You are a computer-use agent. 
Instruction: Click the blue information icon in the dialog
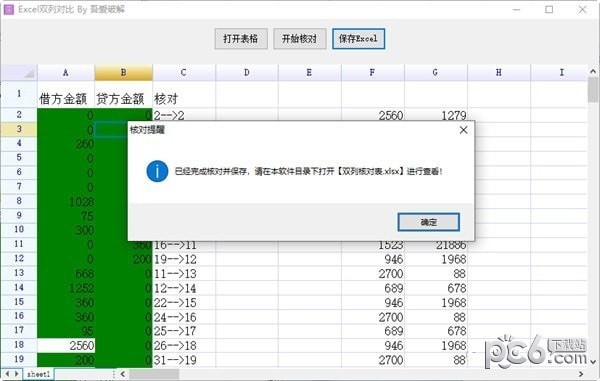[157, 171]
